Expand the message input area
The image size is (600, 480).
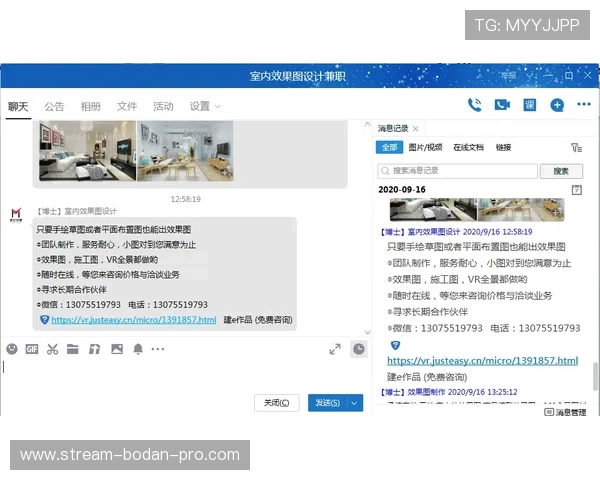coord(335,349)
